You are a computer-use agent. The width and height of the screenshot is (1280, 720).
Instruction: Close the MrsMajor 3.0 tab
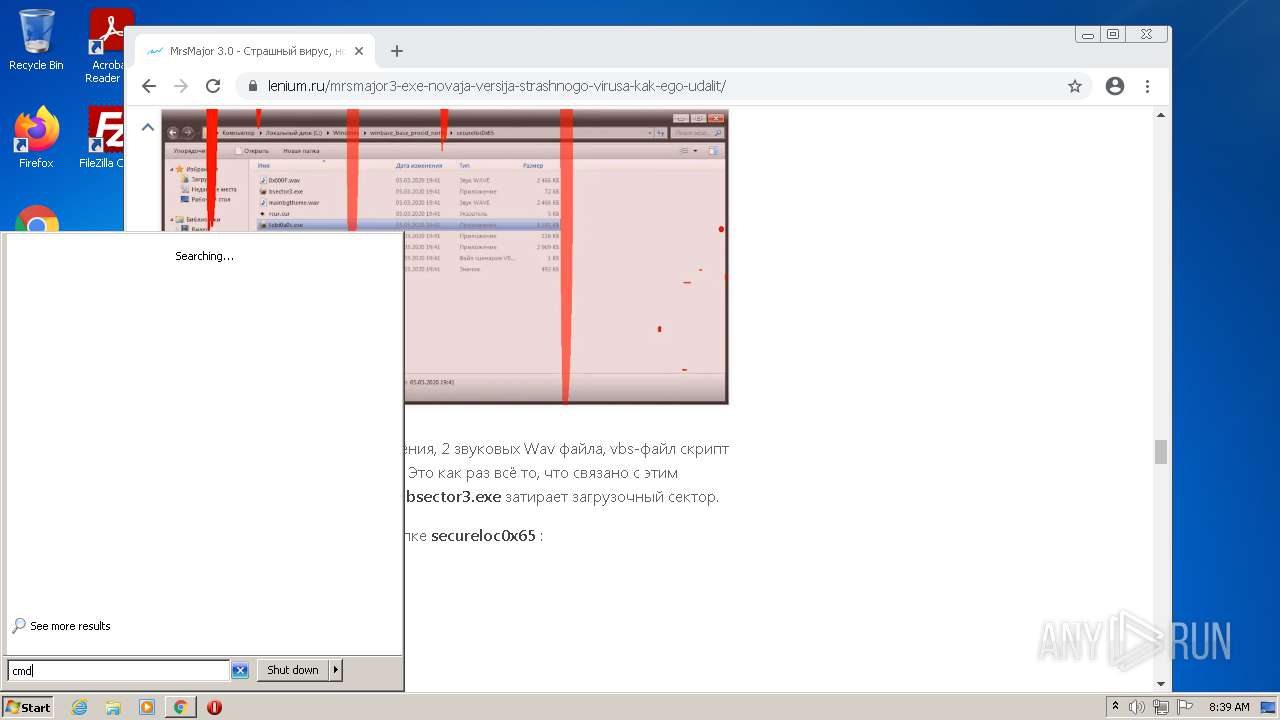[x=359, y=51]
